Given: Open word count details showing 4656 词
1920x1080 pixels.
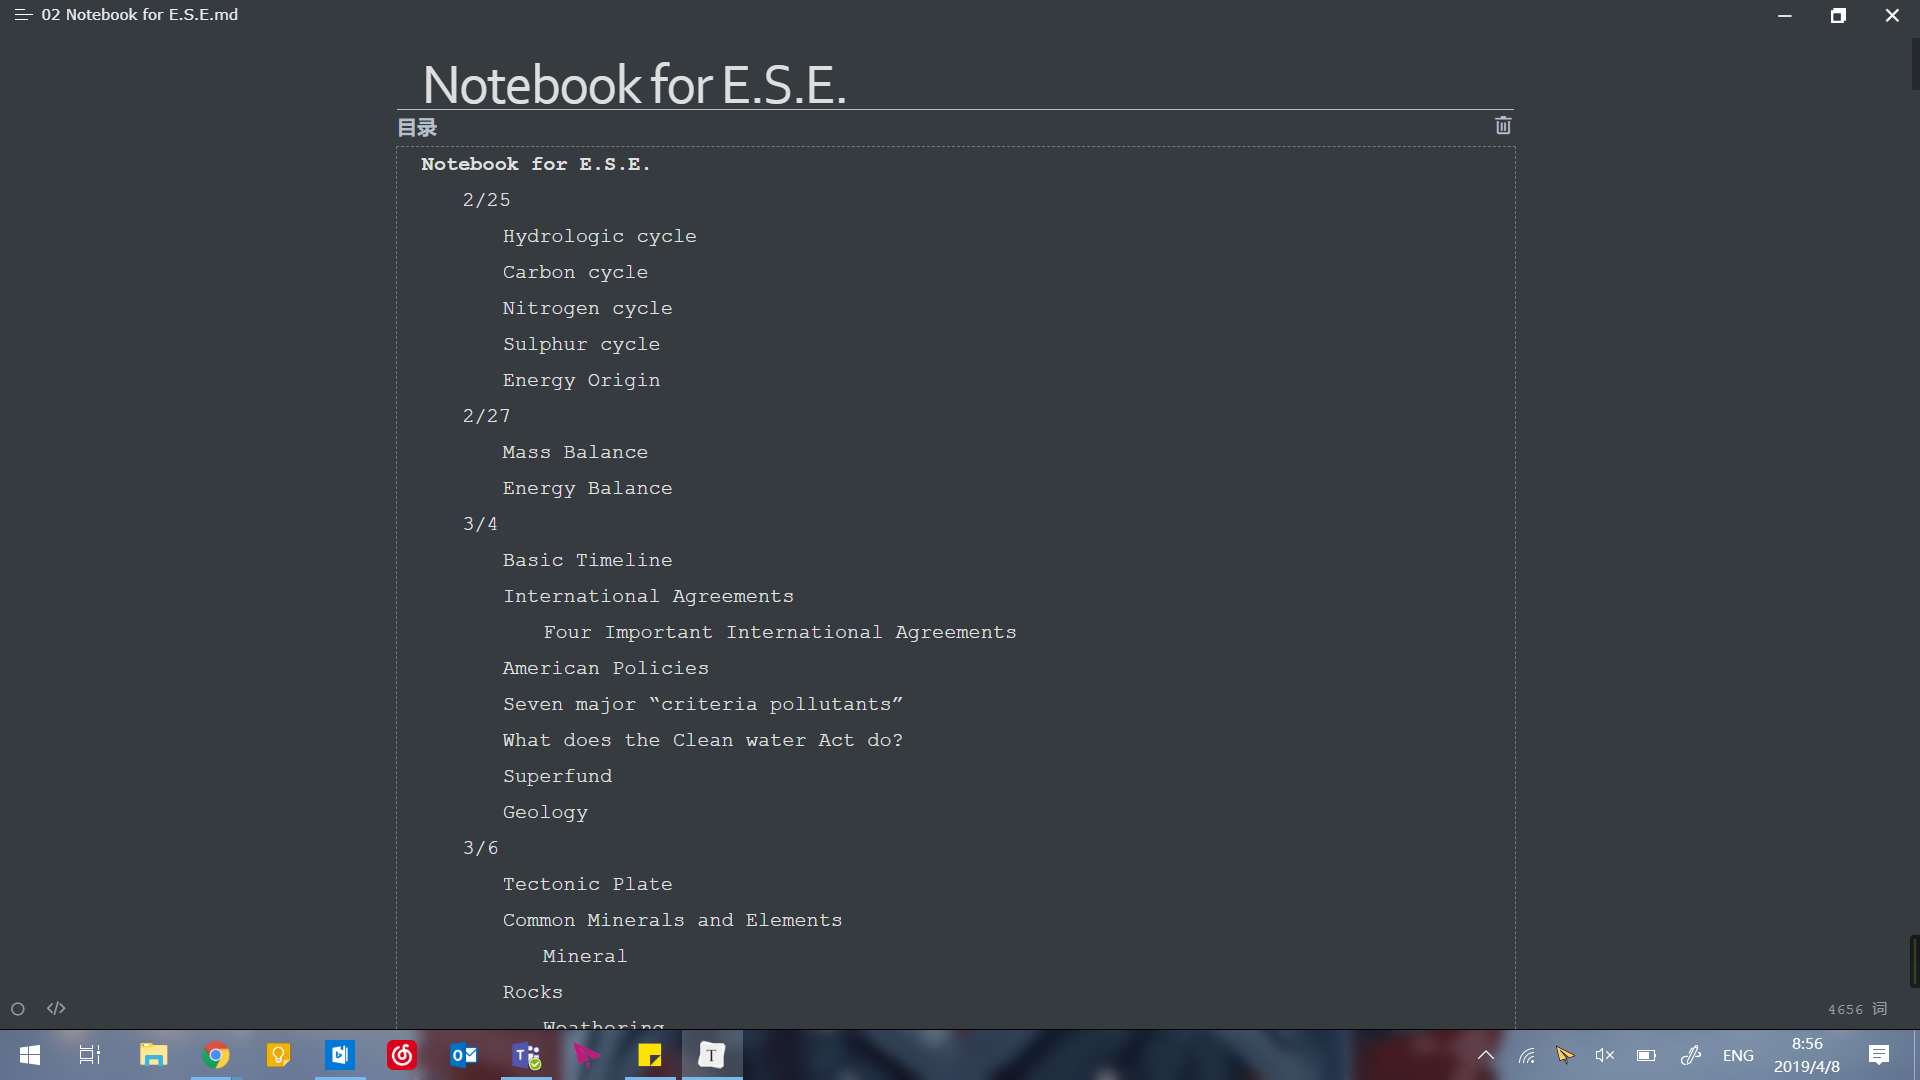Looking at the screenshot, I should click(x=1855, y=1009).
